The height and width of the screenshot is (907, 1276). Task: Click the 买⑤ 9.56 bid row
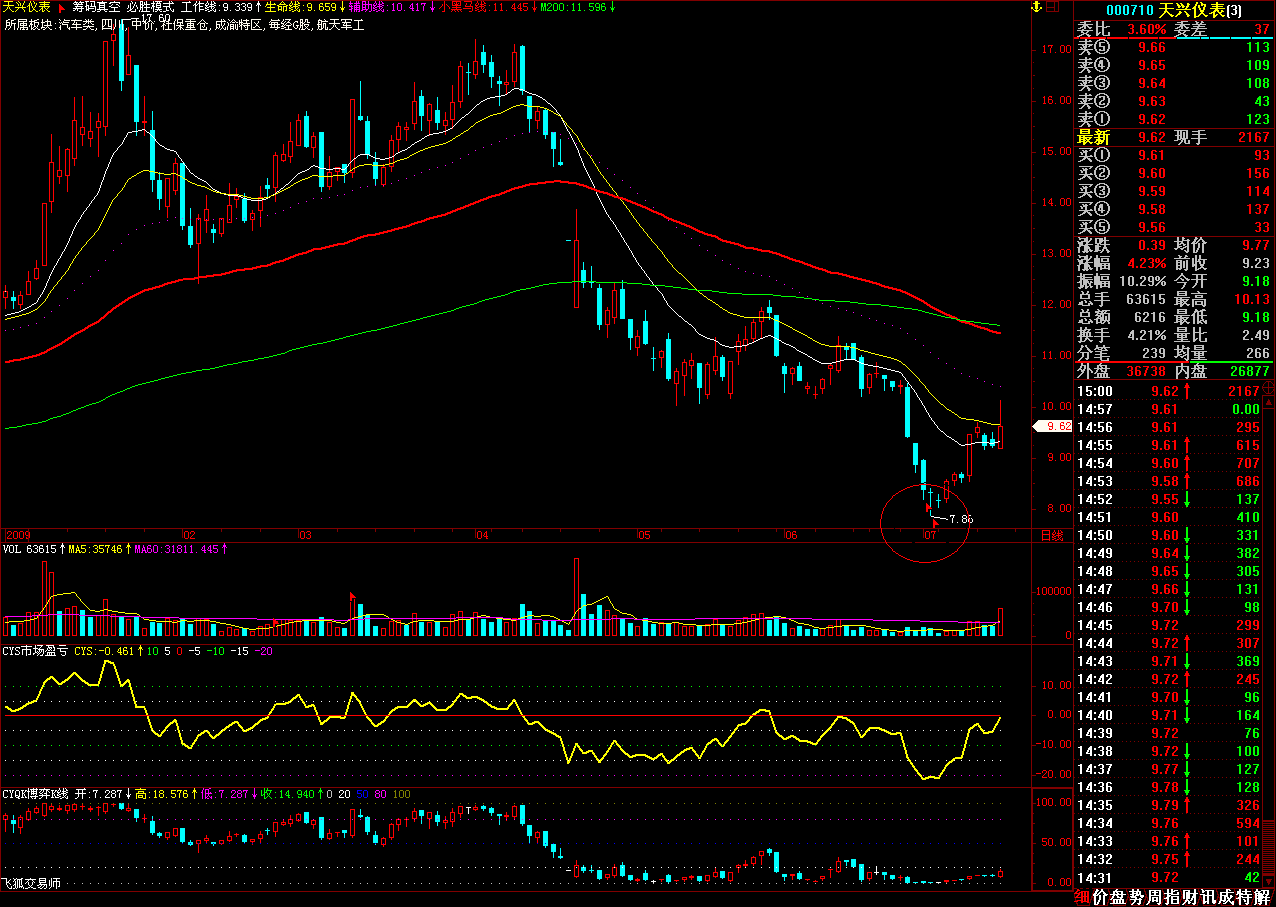click(x=1174, y=228)
